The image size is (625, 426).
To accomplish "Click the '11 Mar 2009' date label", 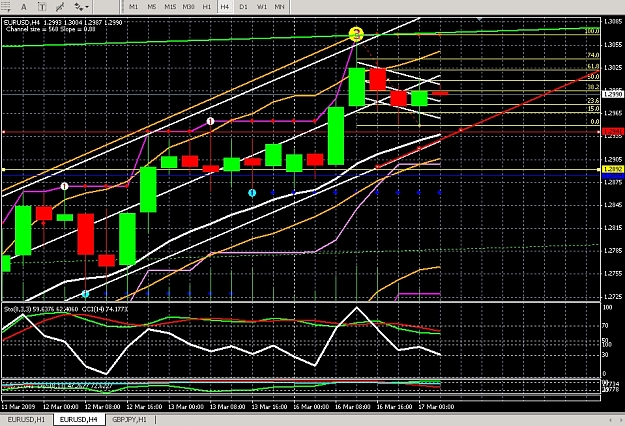I will click(x=18, y=407).
